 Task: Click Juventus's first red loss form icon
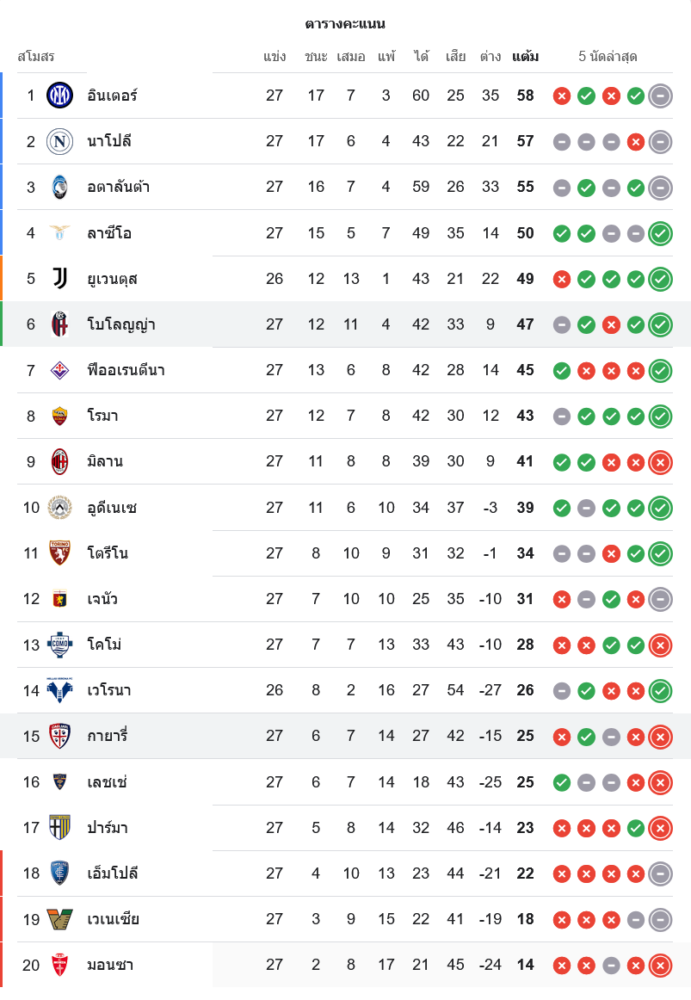click(561, 279)
